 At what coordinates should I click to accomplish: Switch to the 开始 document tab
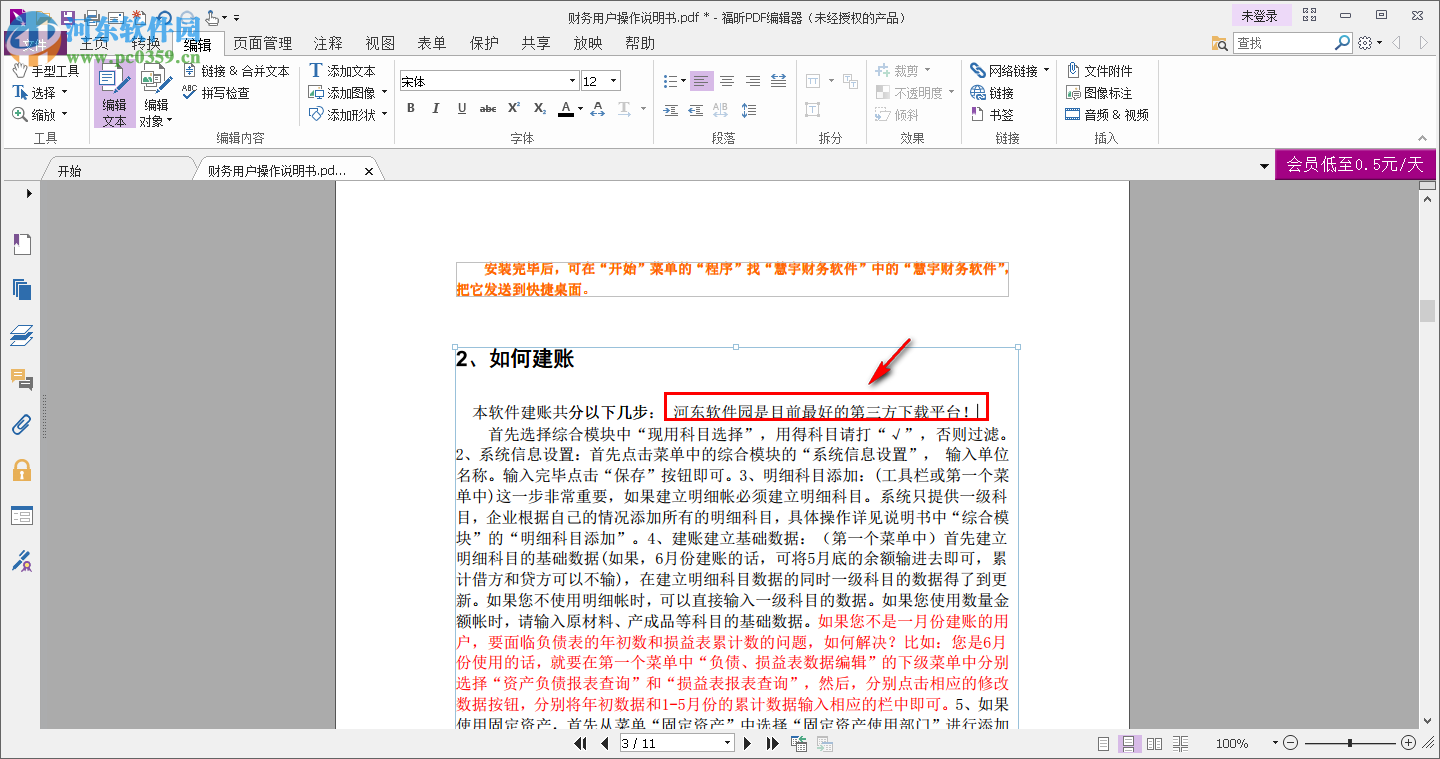[98, 169]
